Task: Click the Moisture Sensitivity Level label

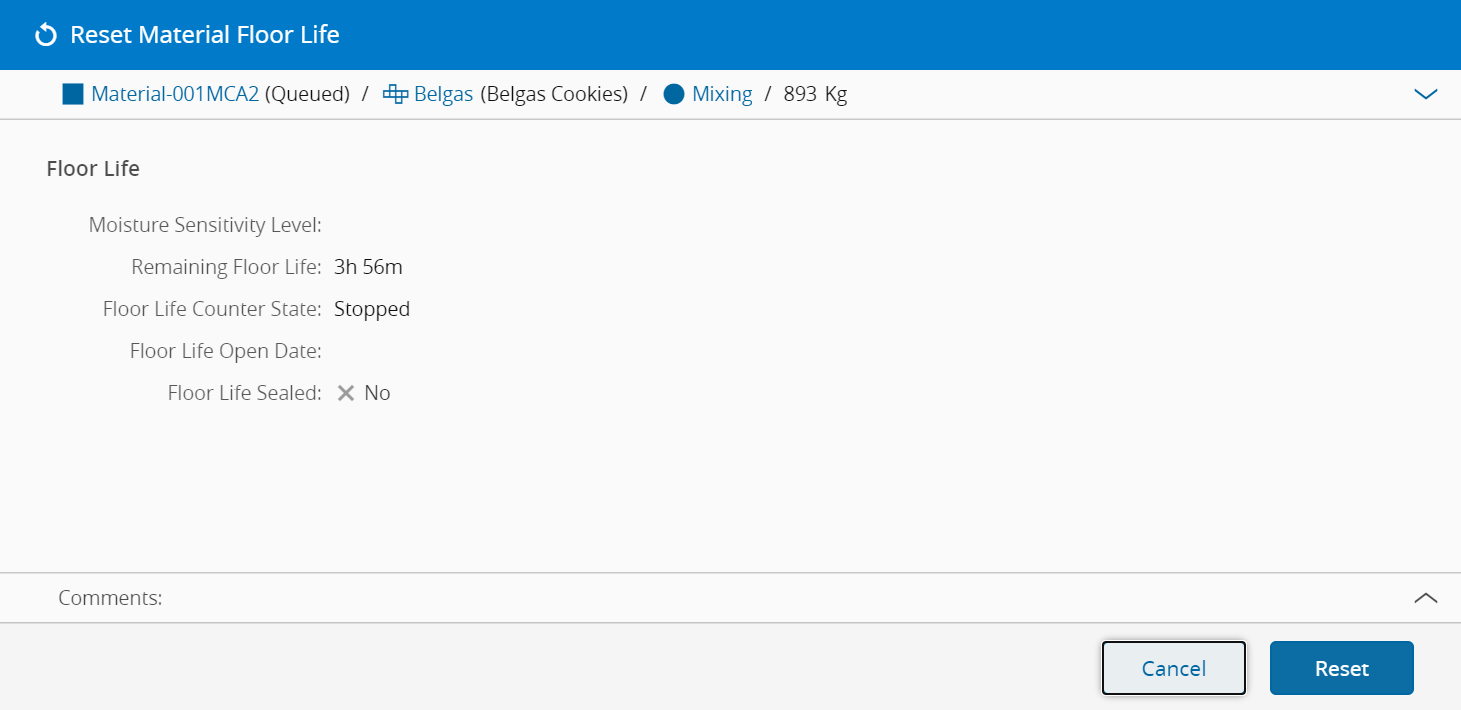Action: click(205, 225)
